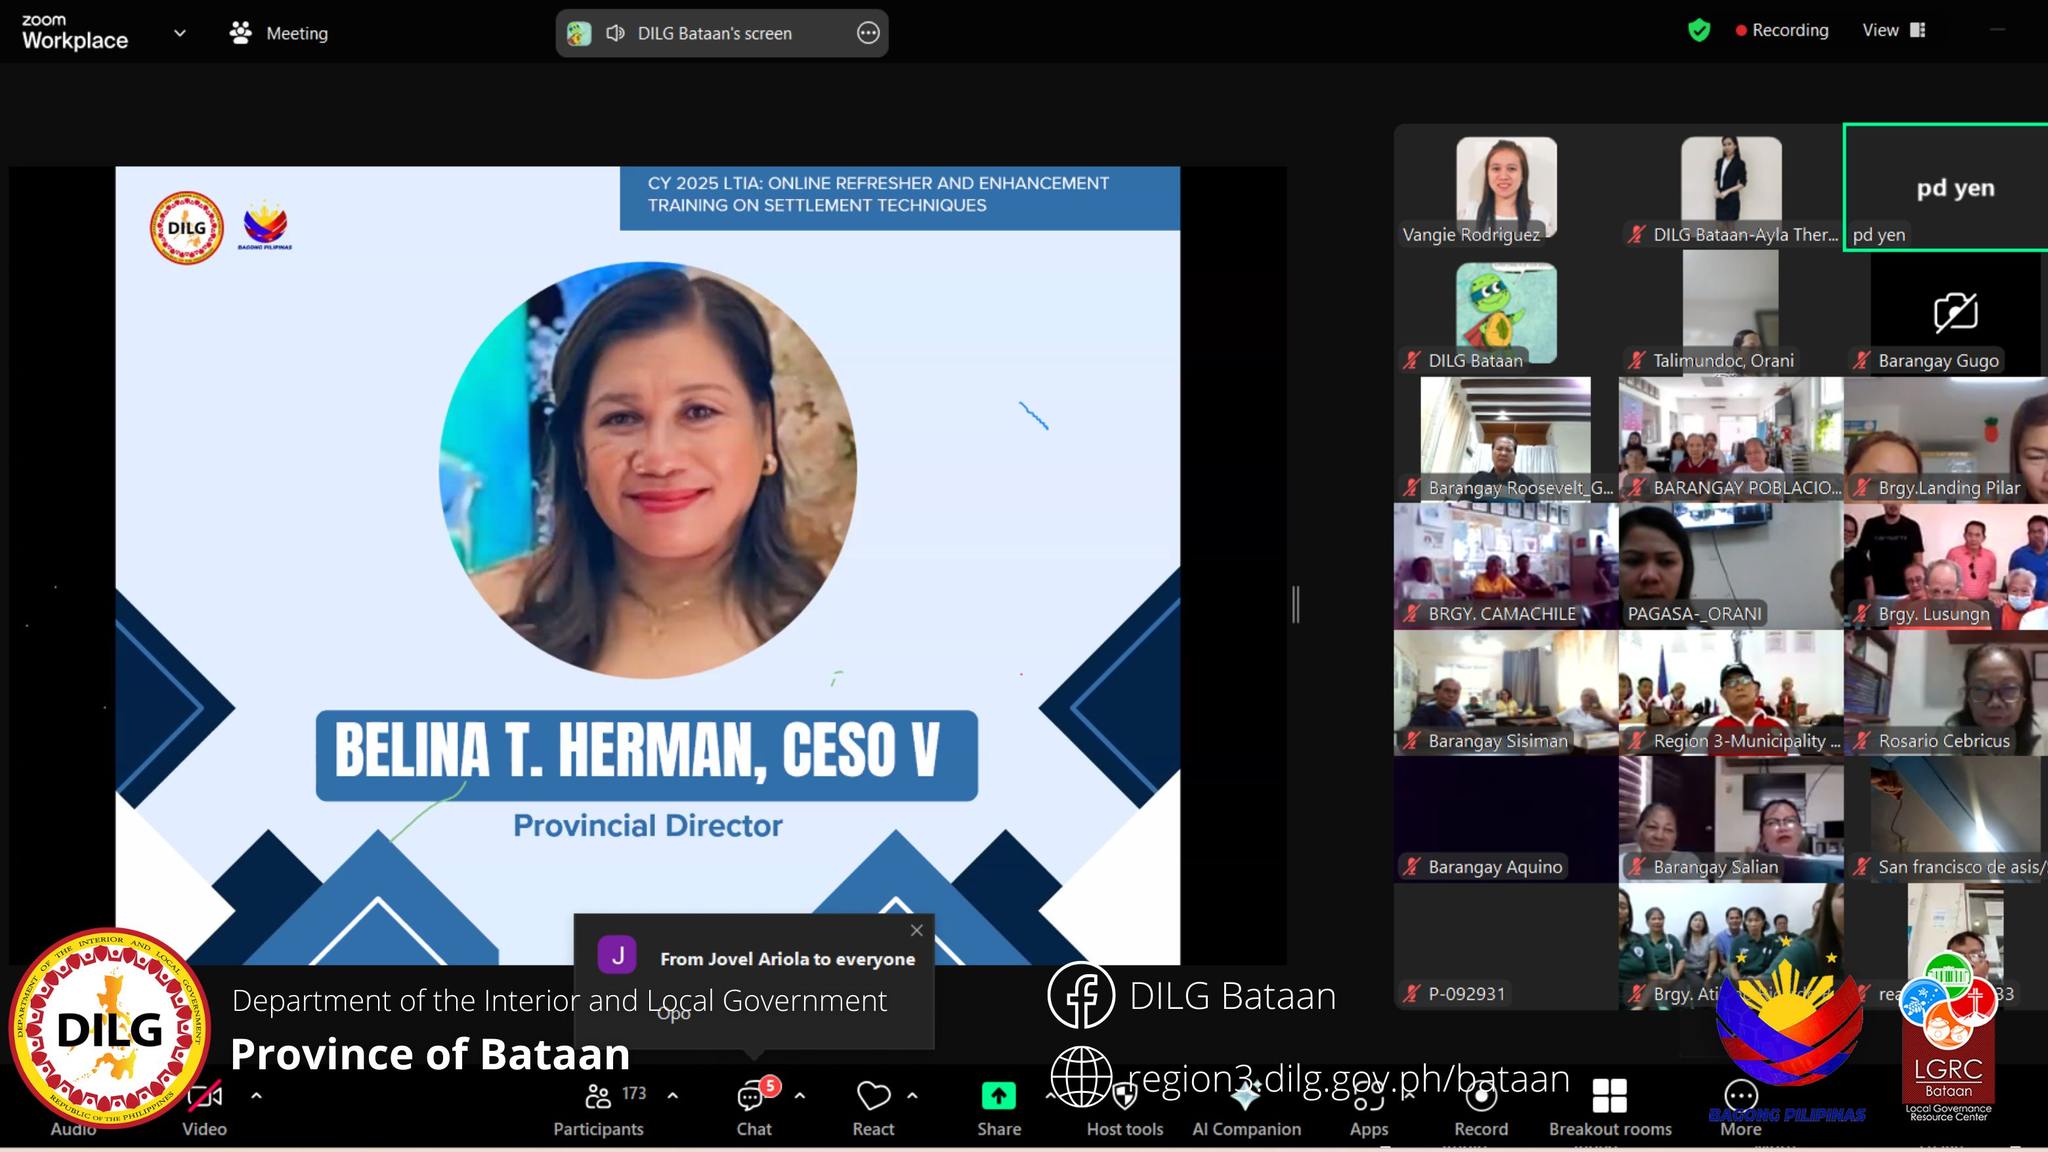Image resolution: width=2048 pixels, height=1152 pixels.
Task: Open the Recording indicator
Action: tap(1782, 30)
